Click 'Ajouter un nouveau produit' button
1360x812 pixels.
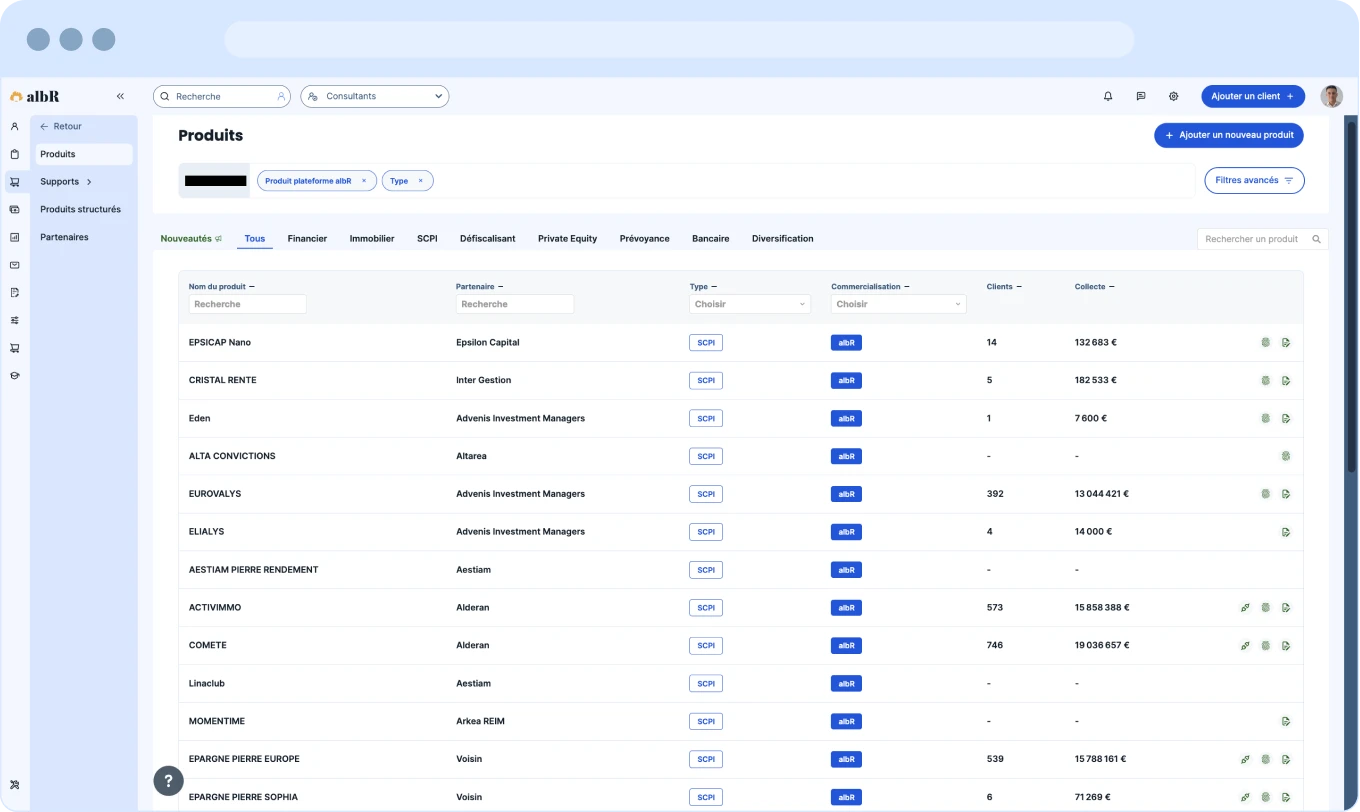[x=1228, y=135]
